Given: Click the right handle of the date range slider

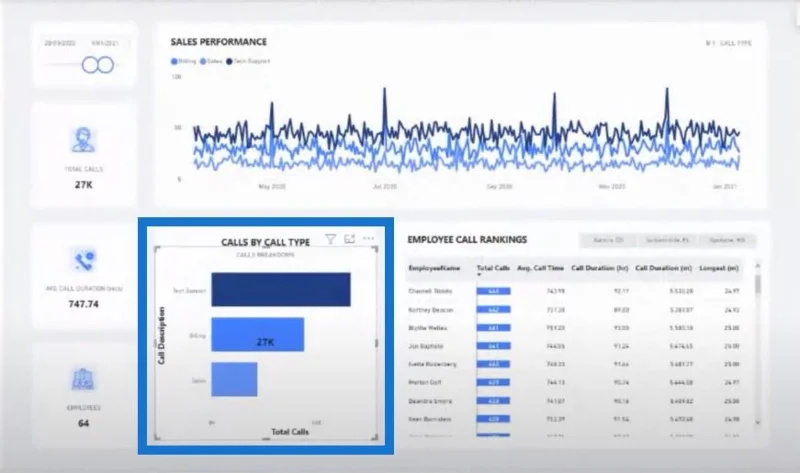Looking at the screenshot, I should click(106, 65).
